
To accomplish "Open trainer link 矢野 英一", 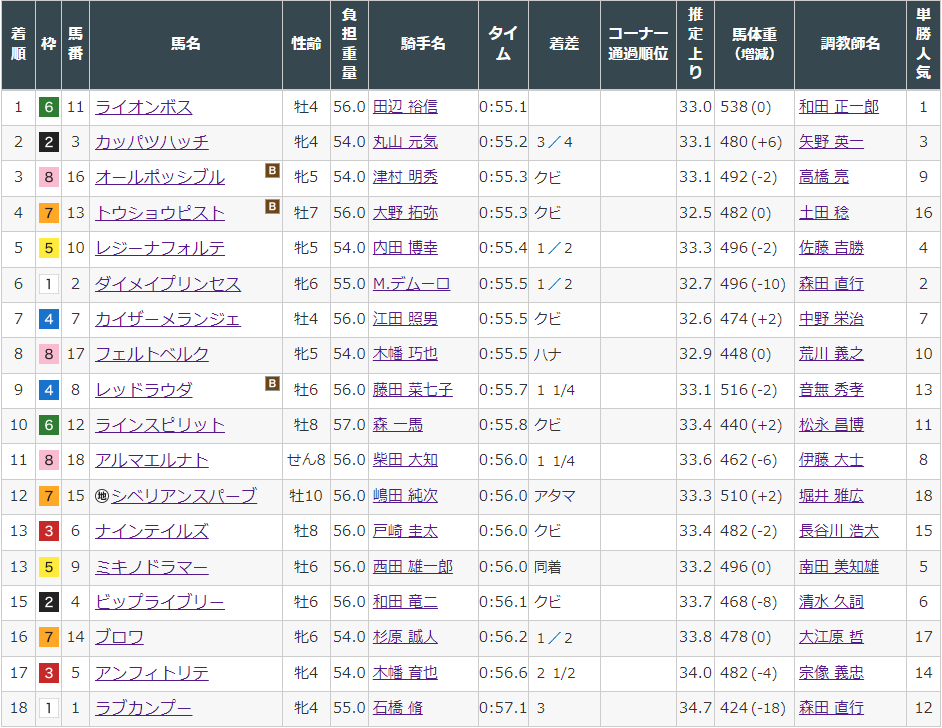I will tap(831, 142).
